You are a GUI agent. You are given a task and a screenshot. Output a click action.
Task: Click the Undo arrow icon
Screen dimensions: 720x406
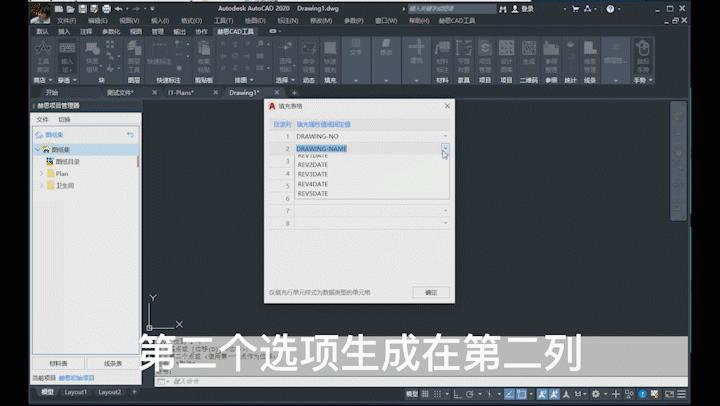pyautogui.click(x=119, y=9)
